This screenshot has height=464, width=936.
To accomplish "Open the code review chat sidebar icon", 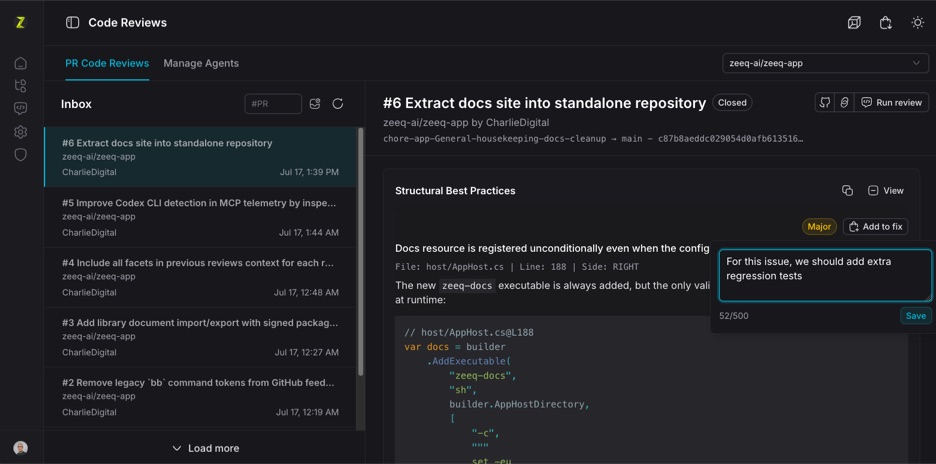I will (21, 108).
